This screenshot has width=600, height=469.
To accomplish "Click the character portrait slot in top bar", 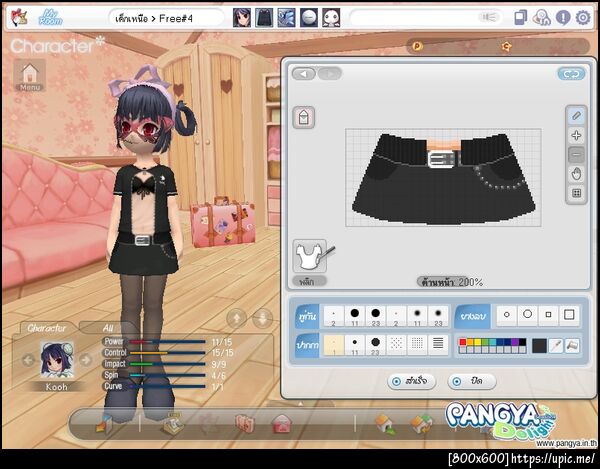I will pyautogui.click(x=242, y=18).
